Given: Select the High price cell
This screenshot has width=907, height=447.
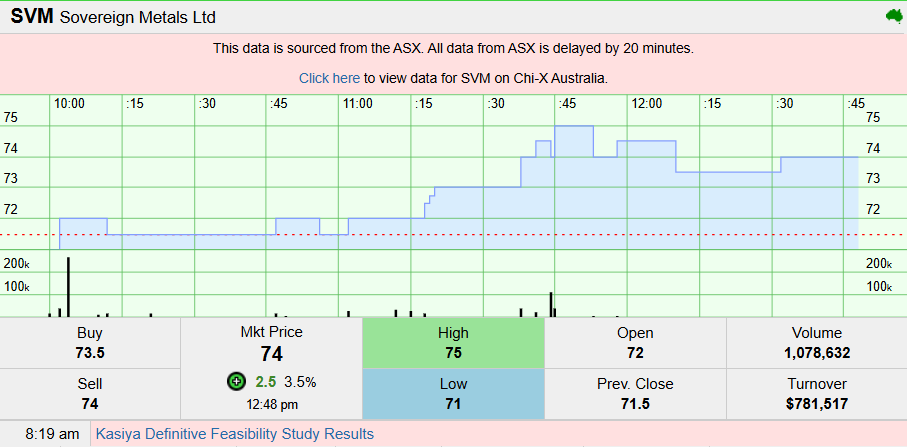Looking at the screenshot, I should click(x=453, y=343).
